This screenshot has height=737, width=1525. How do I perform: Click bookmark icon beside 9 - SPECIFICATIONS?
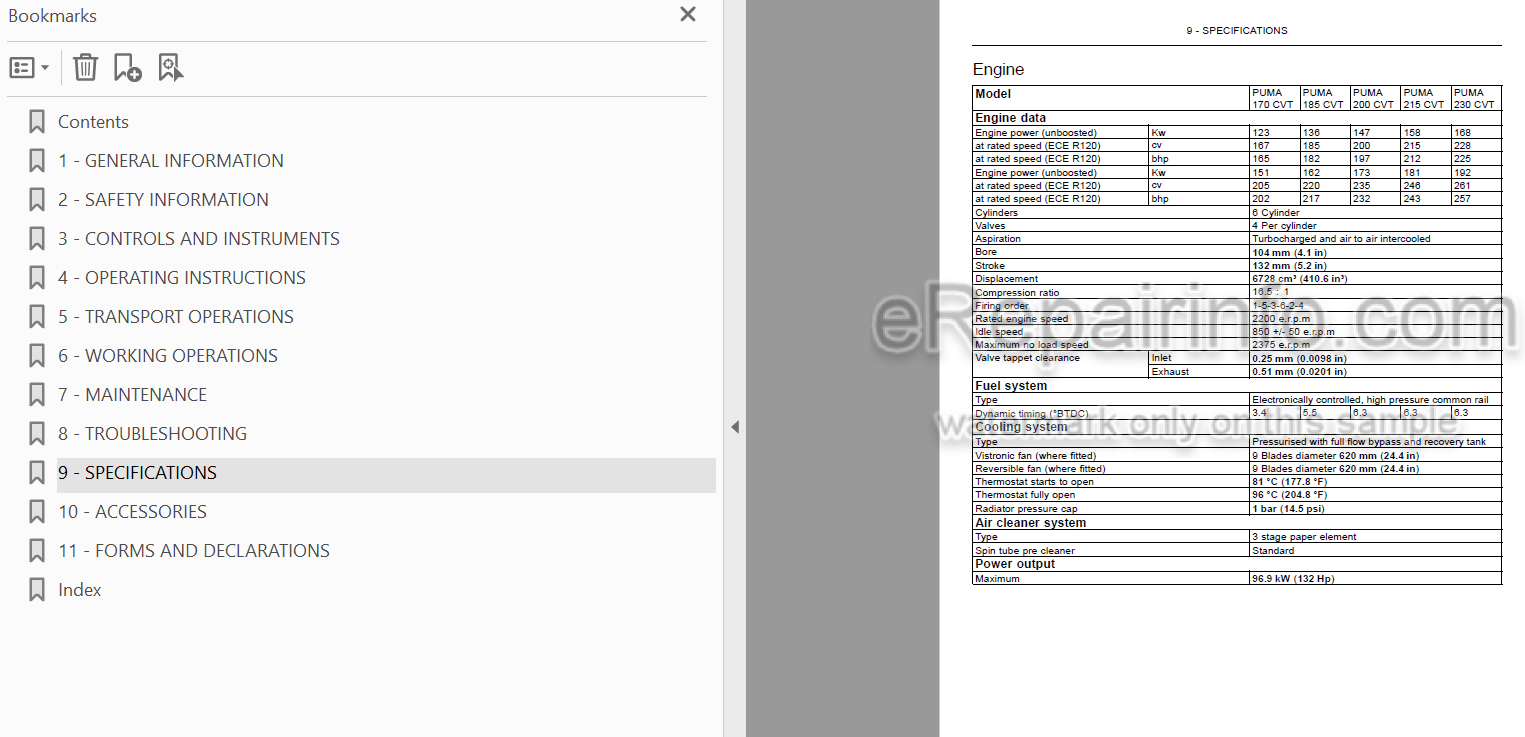click(x=37, y=473)
